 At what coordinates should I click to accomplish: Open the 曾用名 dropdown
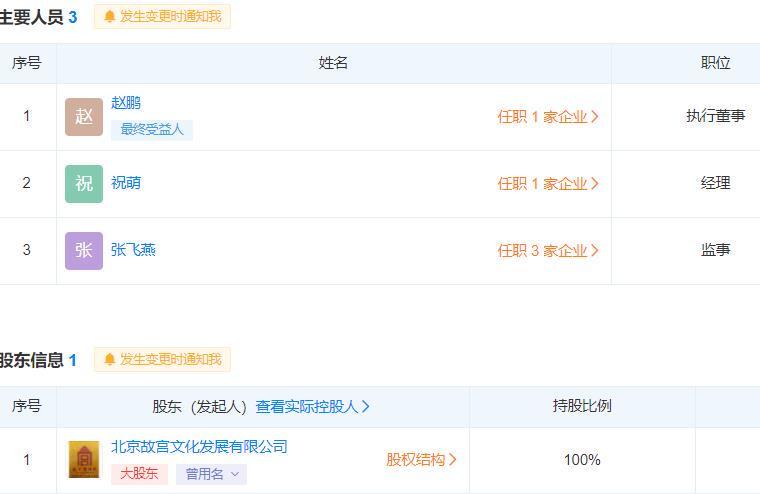211,474
